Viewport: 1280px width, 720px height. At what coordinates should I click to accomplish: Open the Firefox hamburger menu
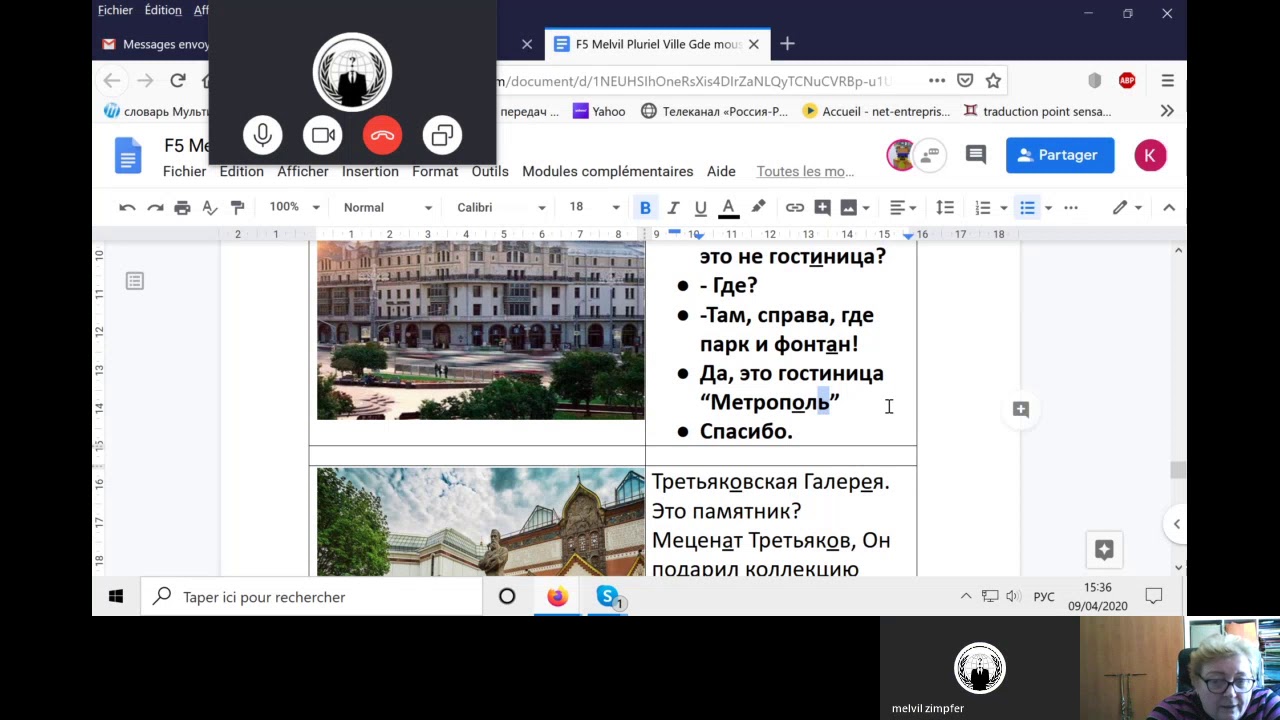pos(1167,81)
